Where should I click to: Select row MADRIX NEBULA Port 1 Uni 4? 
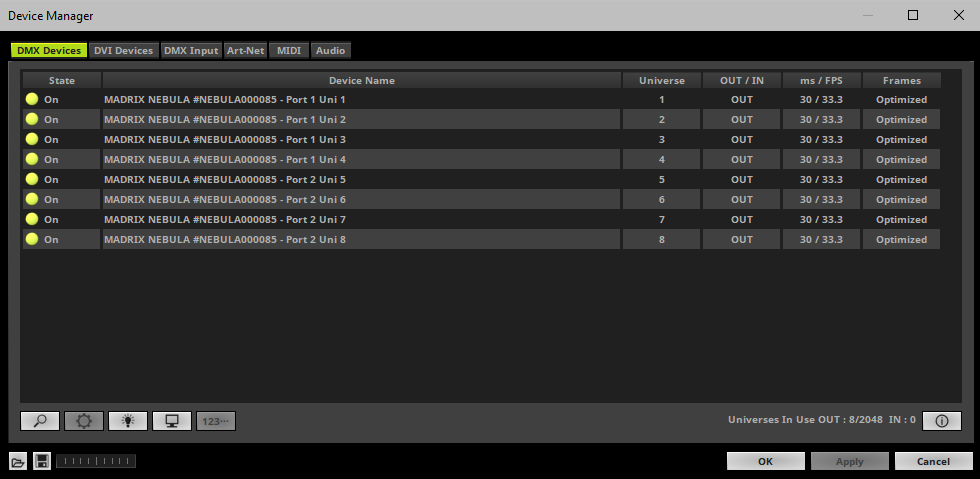coord(362,159)
